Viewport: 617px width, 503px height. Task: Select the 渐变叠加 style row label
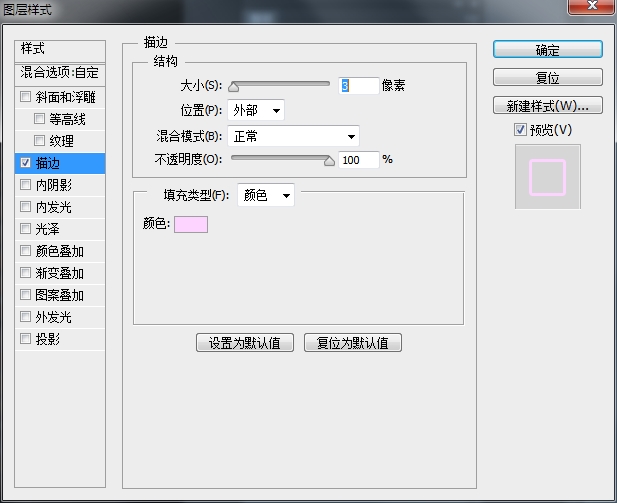tap(59, 273)
